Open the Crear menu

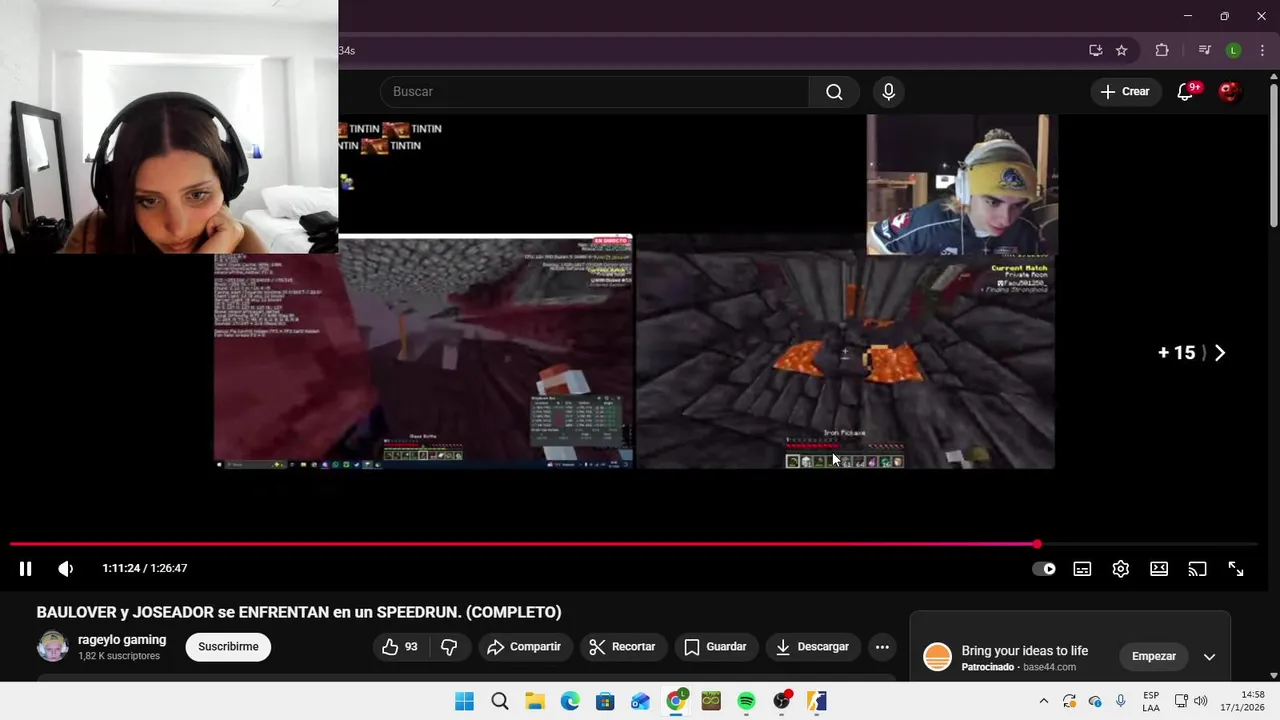pyautogui.click(x=1125, y=91)
